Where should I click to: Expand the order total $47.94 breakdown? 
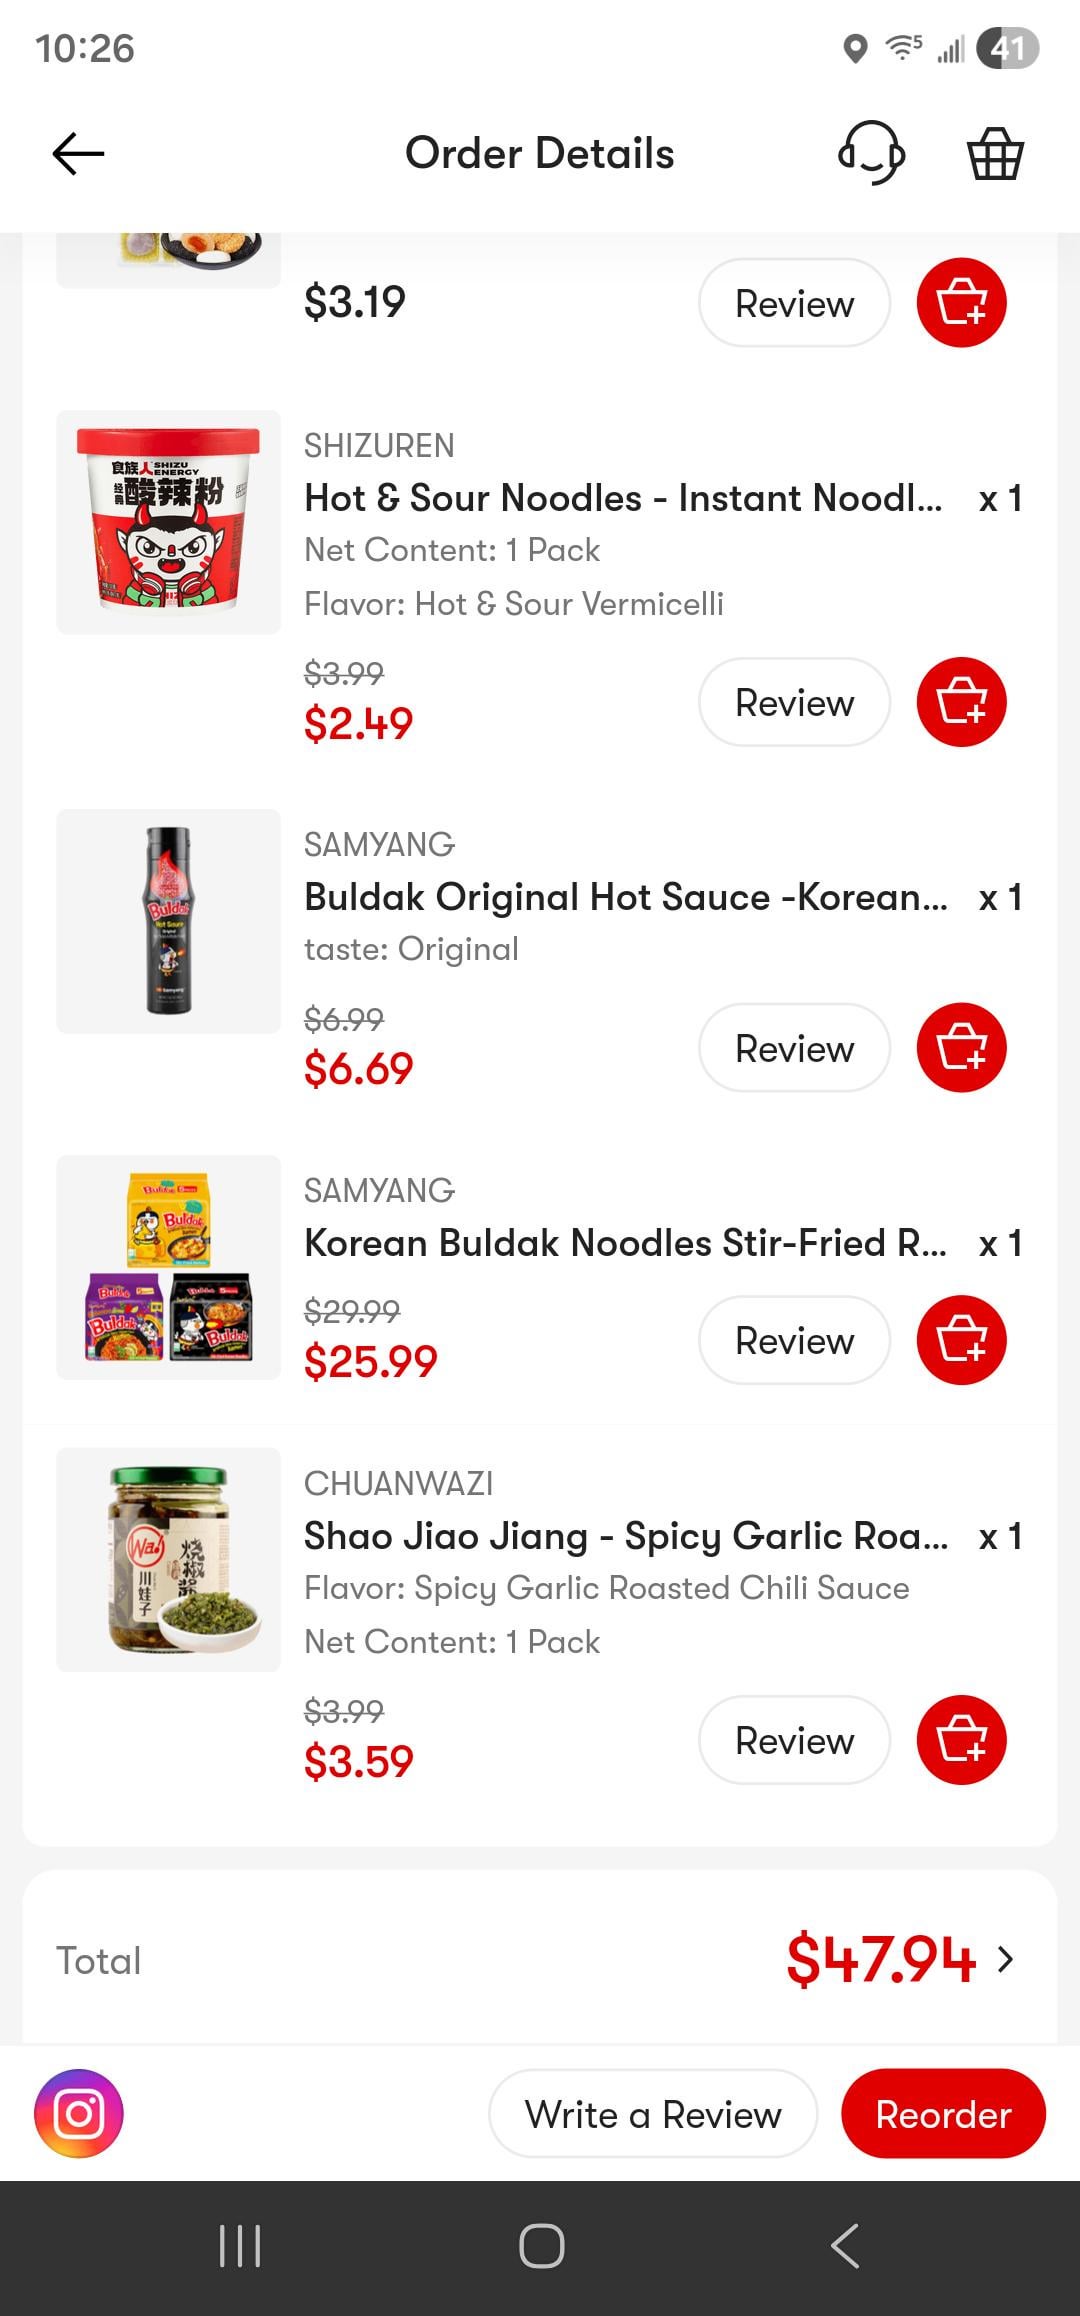pyautogui.click(x=1004, y=1960)
